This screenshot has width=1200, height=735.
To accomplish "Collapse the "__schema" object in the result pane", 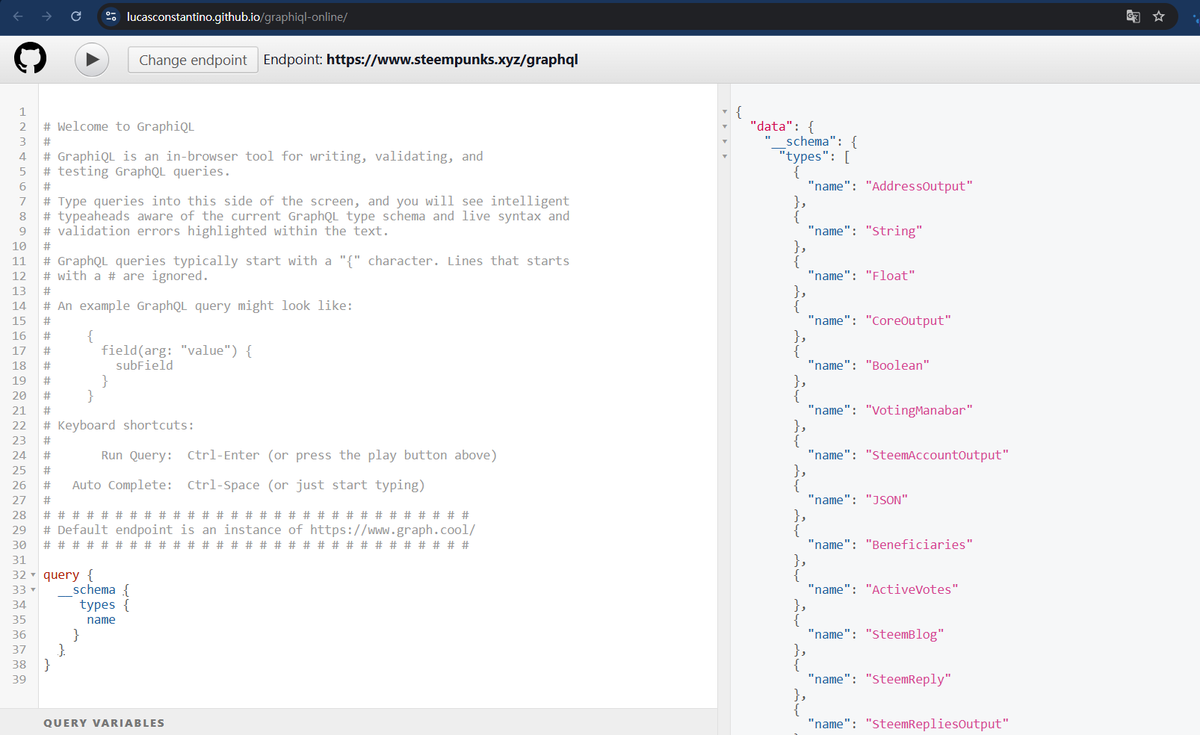I will tap(725, 141).
